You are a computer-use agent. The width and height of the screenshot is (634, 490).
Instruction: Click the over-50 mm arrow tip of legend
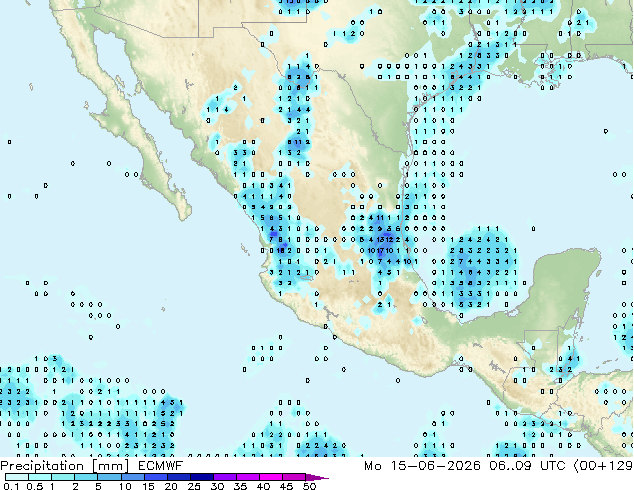pos(317,477)
